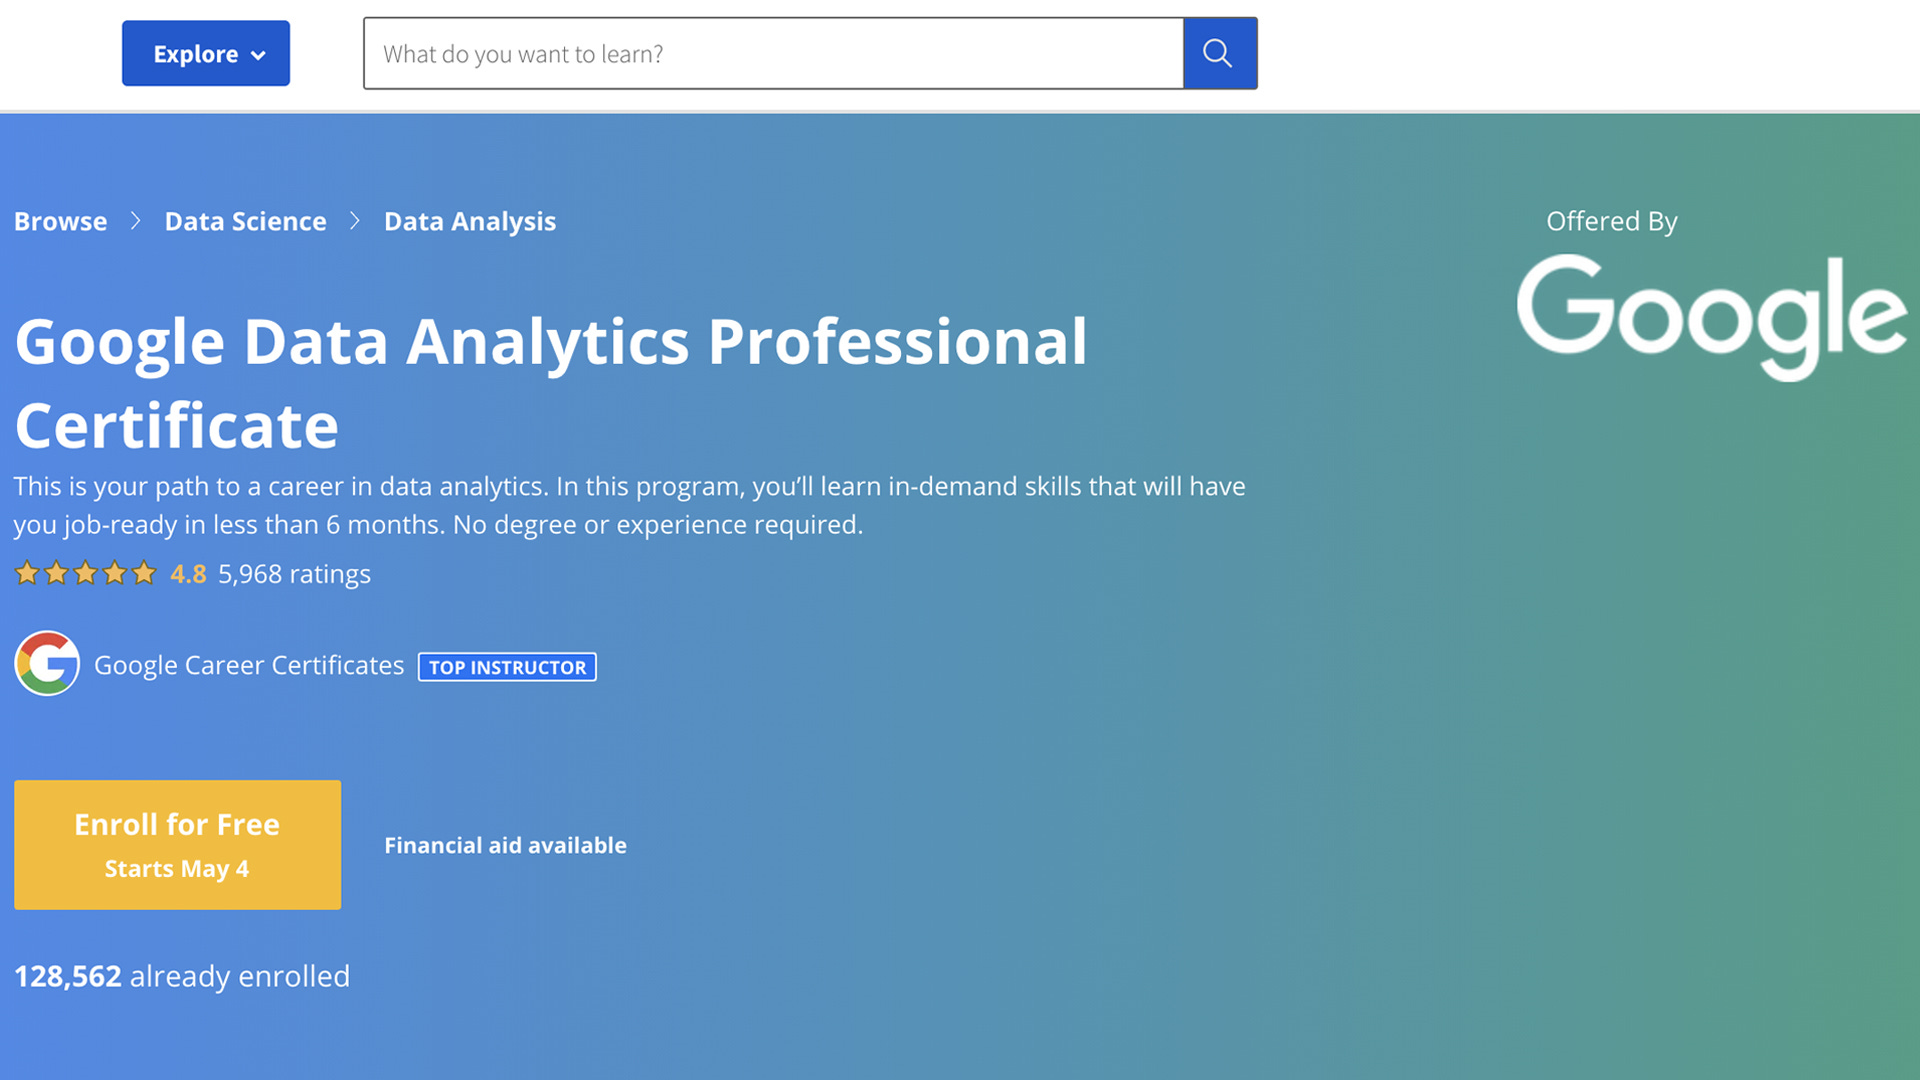Click the magnifying glass search icon
Screen dimensions: 1920x1080
[x=1219, y=53]
